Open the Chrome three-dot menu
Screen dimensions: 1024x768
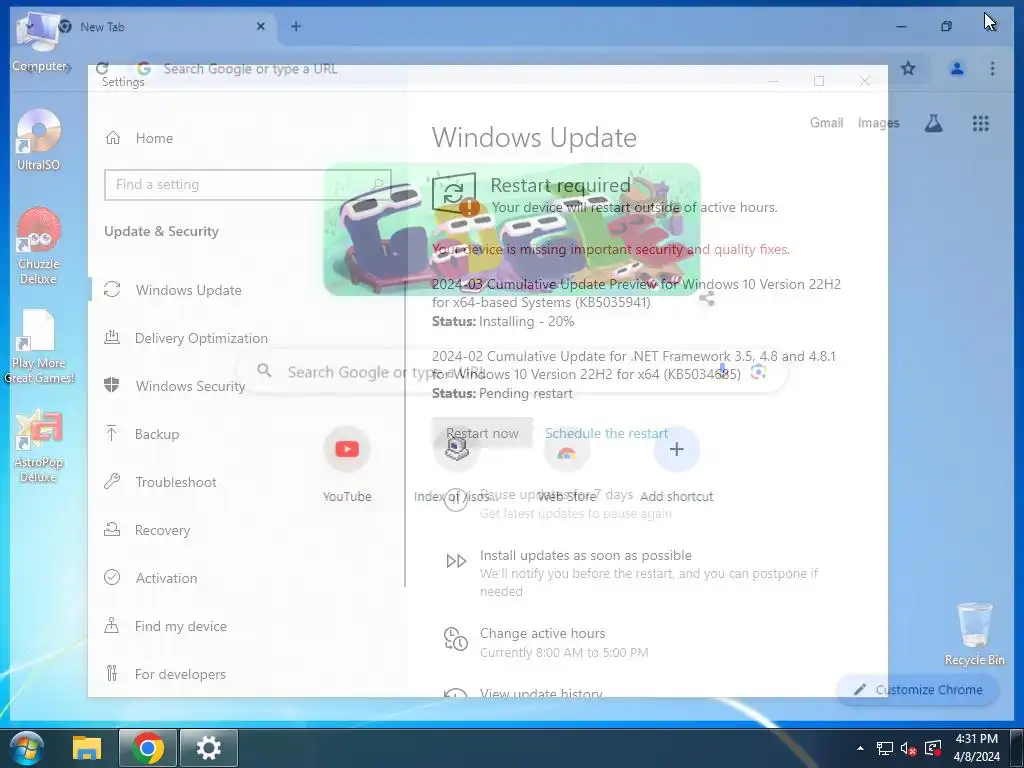click(992, 69)
